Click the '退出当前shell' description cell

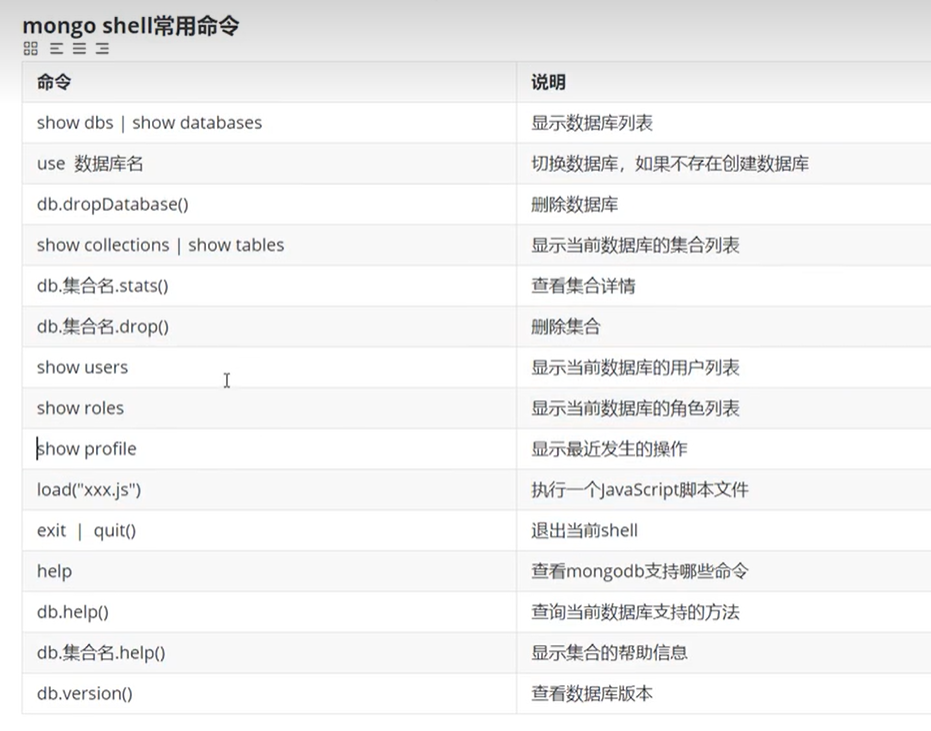click(724, 530)
